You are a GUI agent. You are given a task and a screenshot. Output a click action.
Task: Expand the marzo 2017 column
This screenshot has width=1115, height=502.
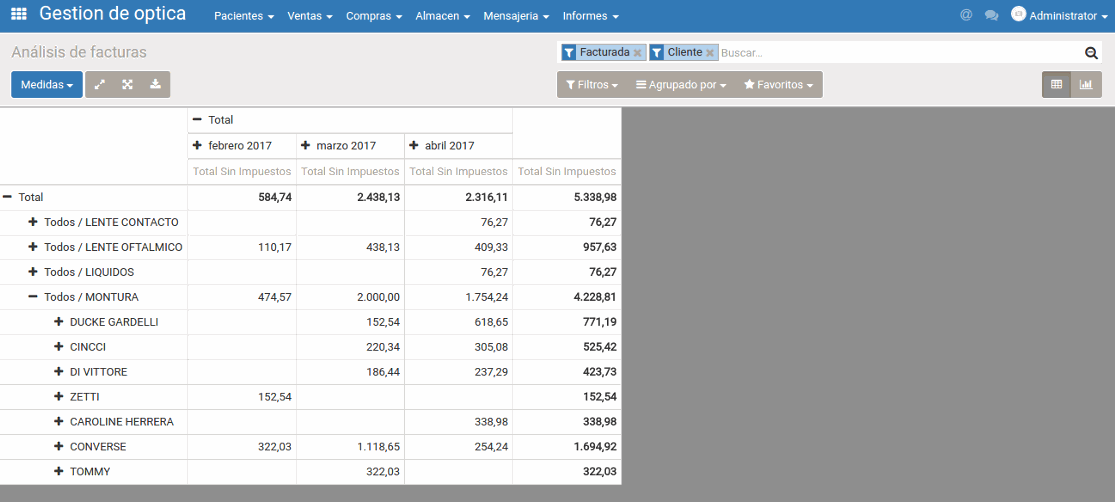tap(305, 145)
